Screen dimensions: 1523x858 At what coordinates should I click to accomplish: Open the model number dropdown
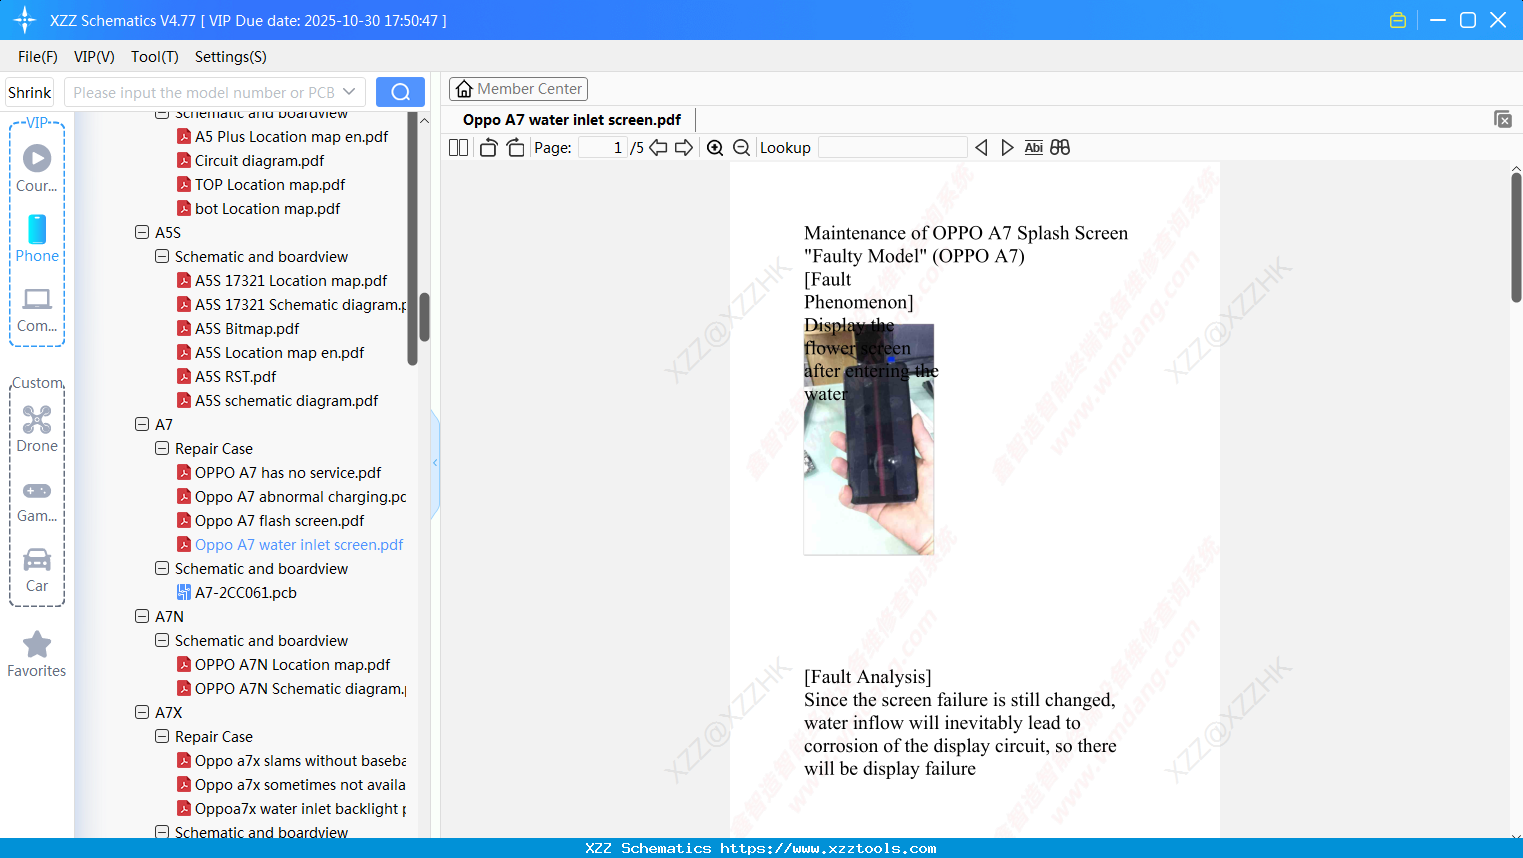(x=349, y=92)
